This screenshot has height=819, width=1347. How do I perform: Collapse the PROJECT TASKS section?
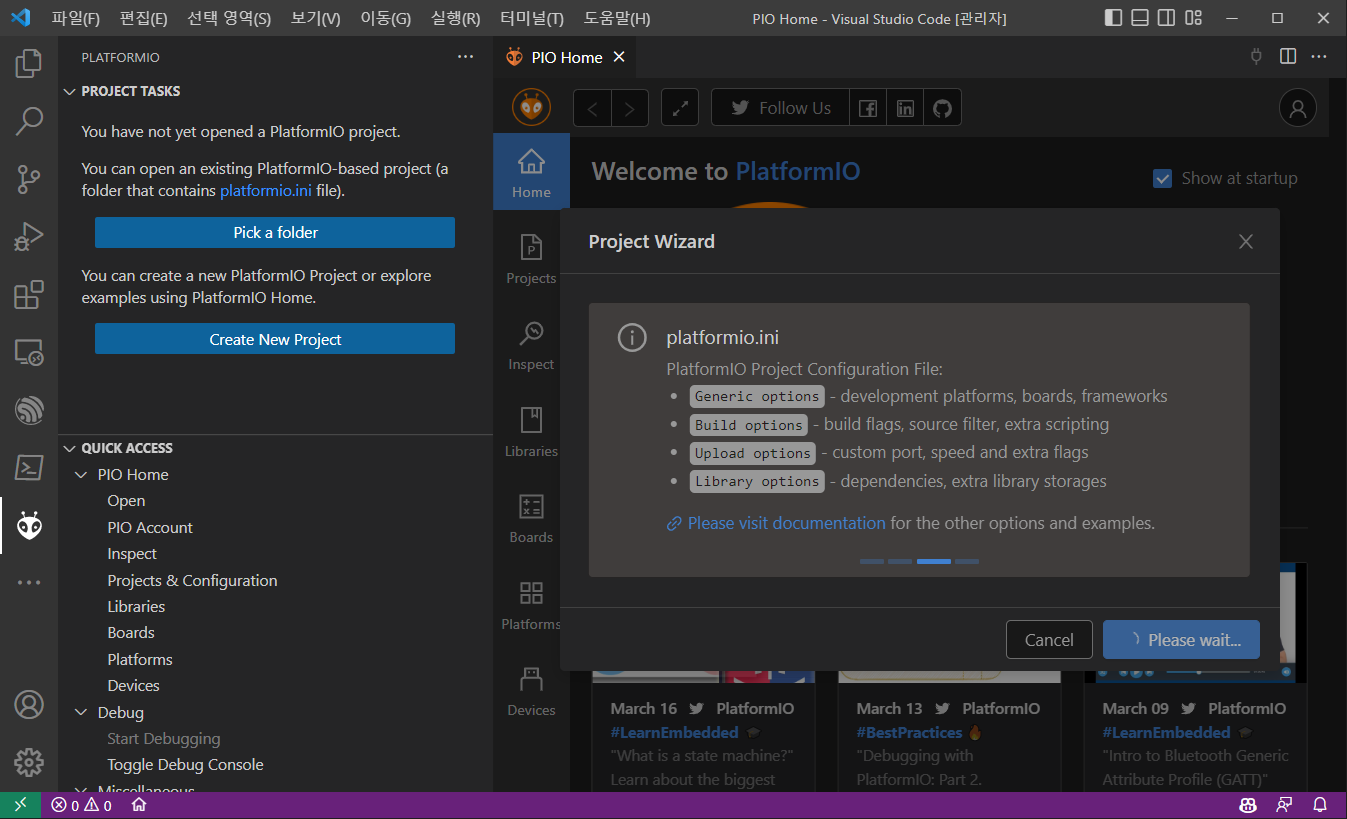tap(69, 91)
